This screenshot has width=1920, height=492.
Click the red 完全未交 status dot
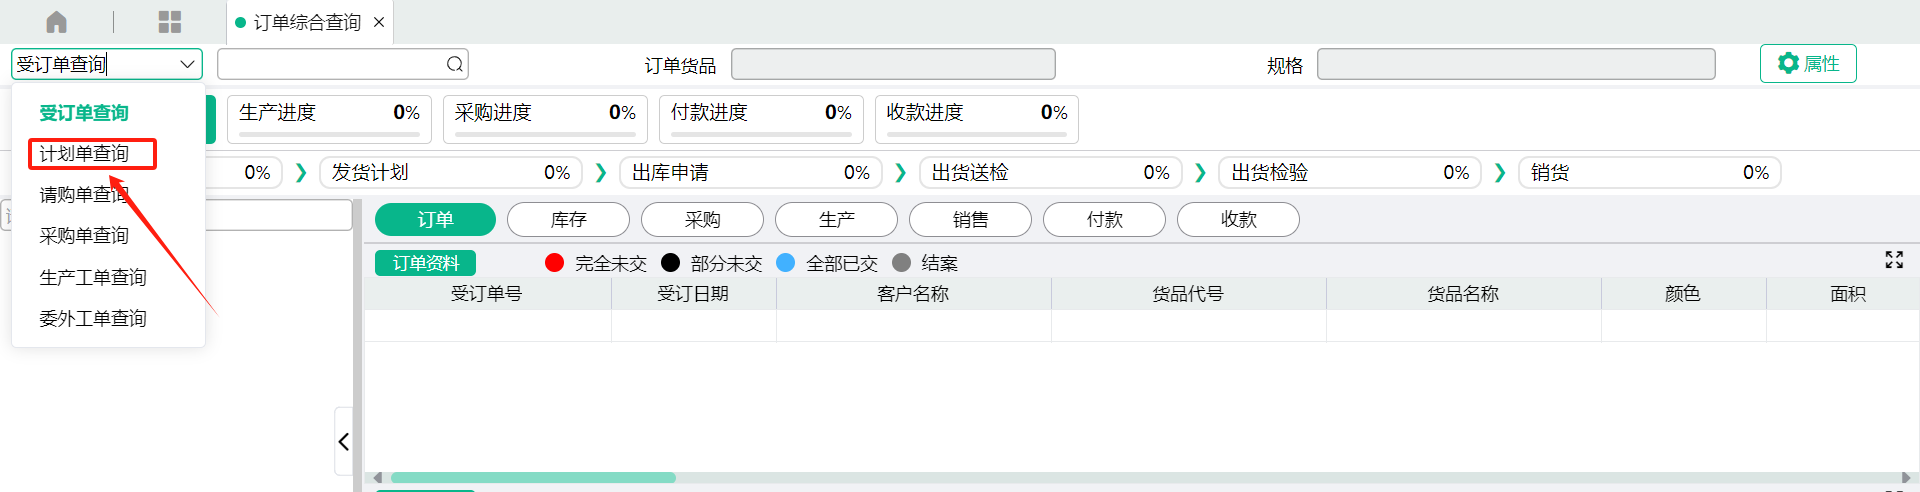click(555, 262)
